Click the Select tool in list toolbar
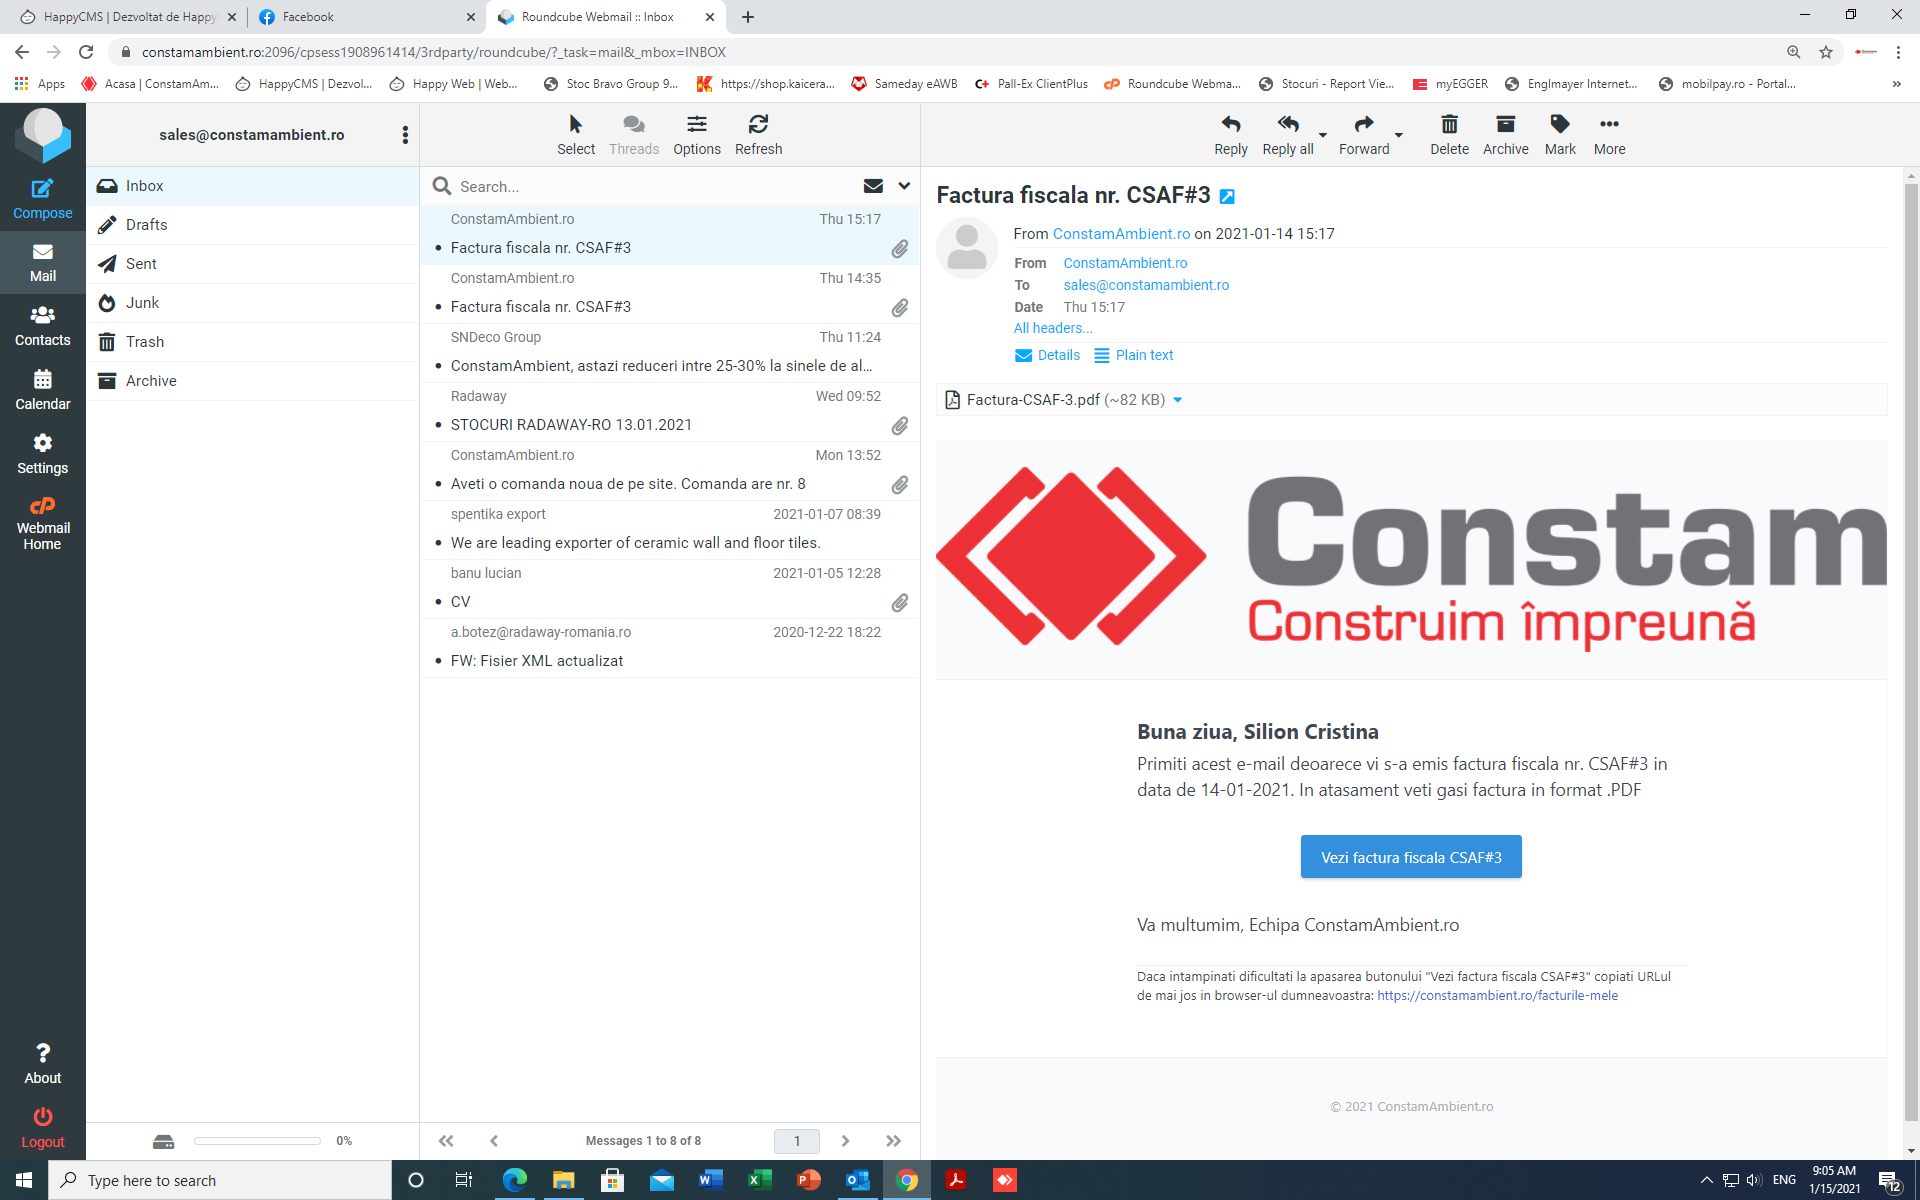This screenshot has height=1200, width=1920. pos(576,135)
